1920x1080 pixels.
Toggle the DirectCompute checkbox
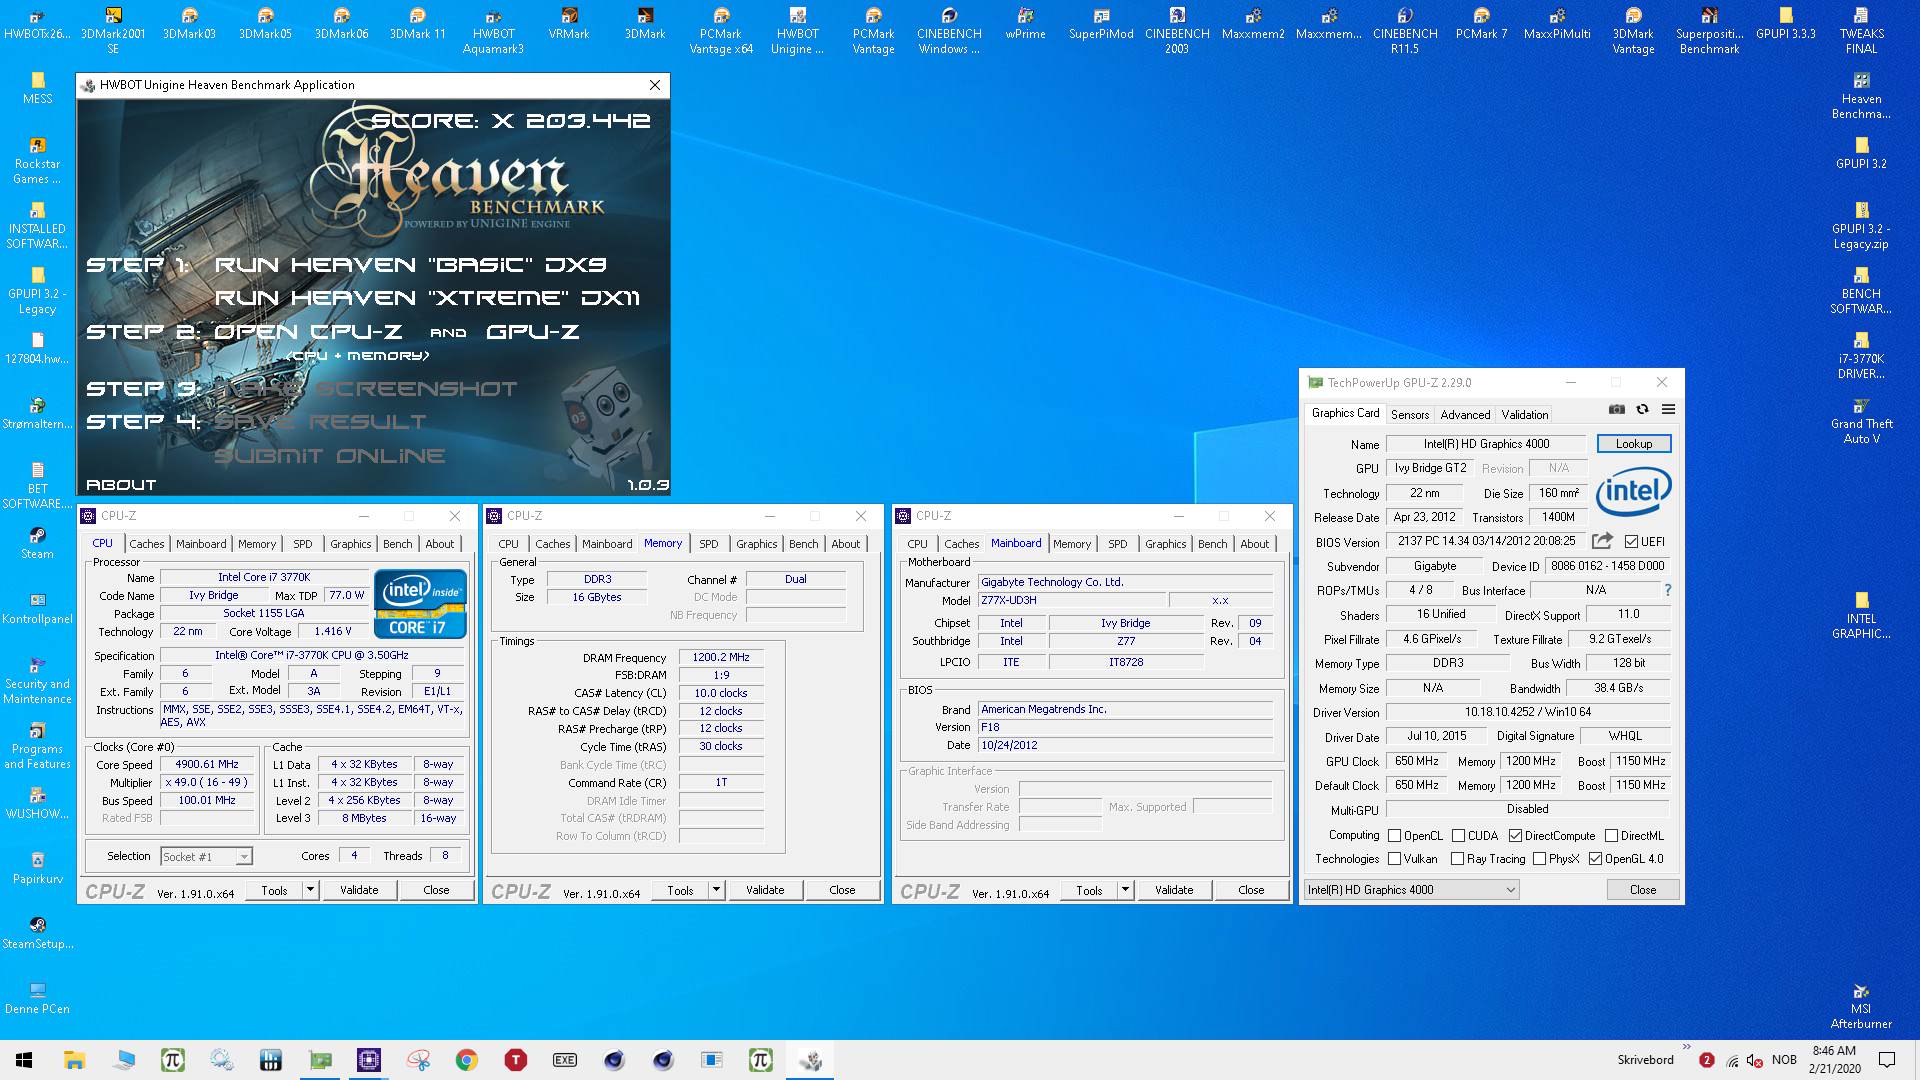point(1515,836)
